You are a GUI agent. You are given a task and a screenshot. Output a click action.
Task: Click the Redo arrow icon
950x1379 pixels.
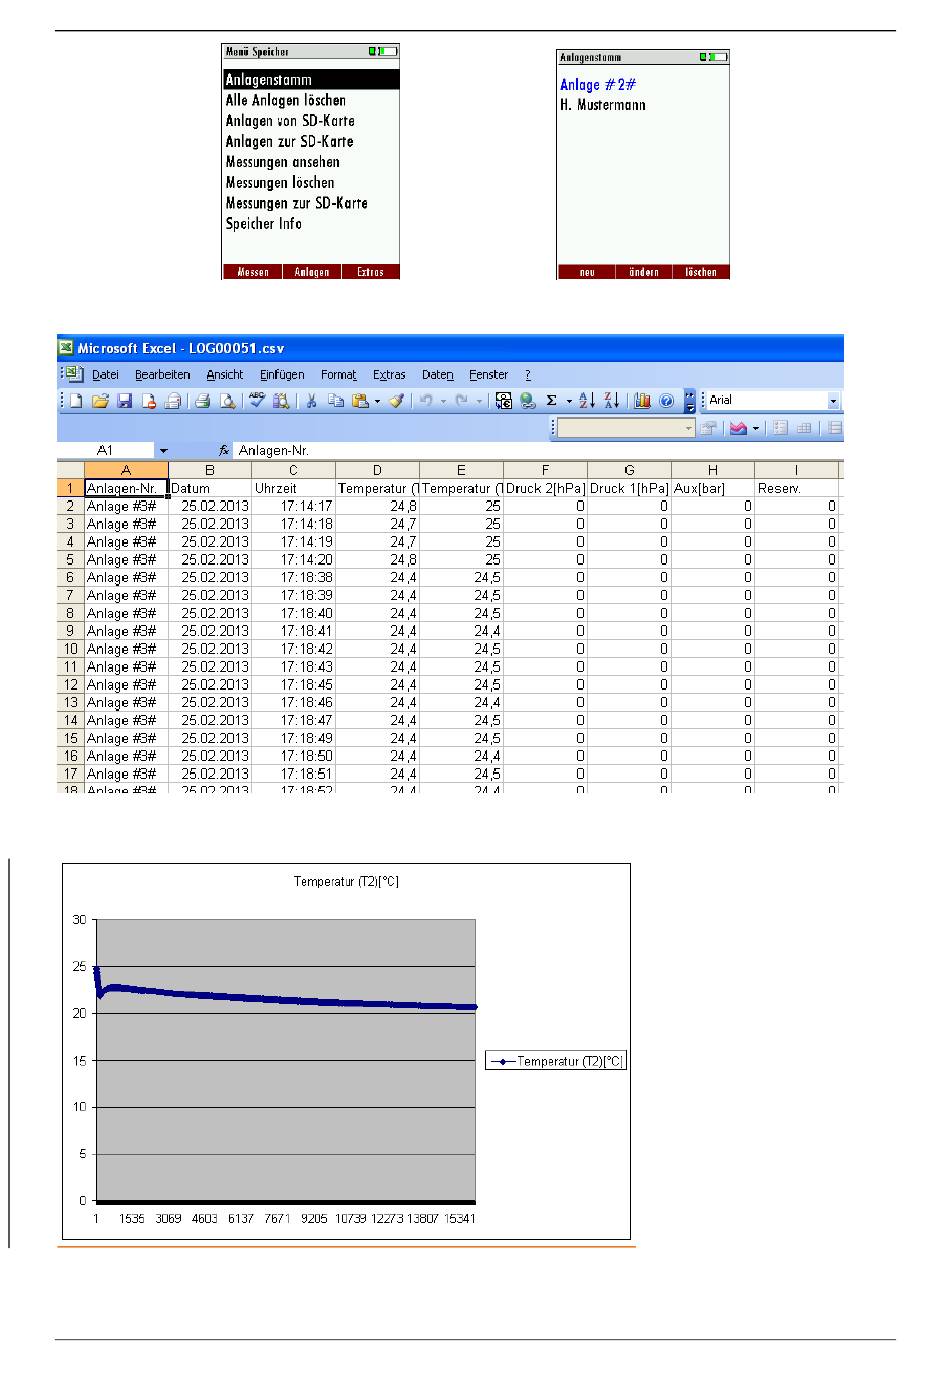point(461,401)
